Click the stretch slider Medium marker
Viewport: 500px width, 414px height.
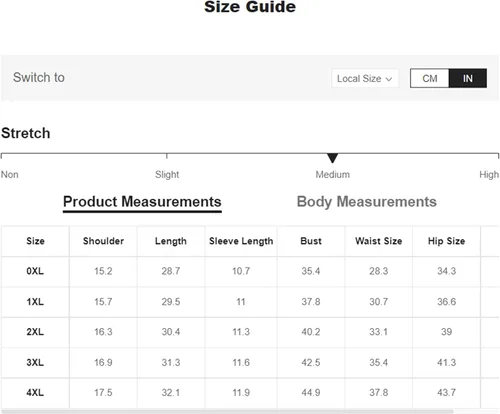(332, 158)
